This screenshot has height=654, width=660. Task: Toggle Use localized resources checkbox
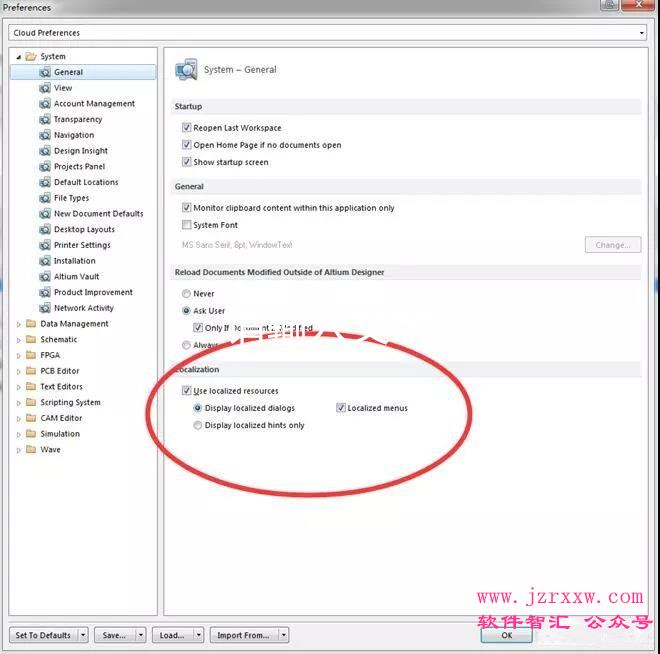(x=186, y=391)
